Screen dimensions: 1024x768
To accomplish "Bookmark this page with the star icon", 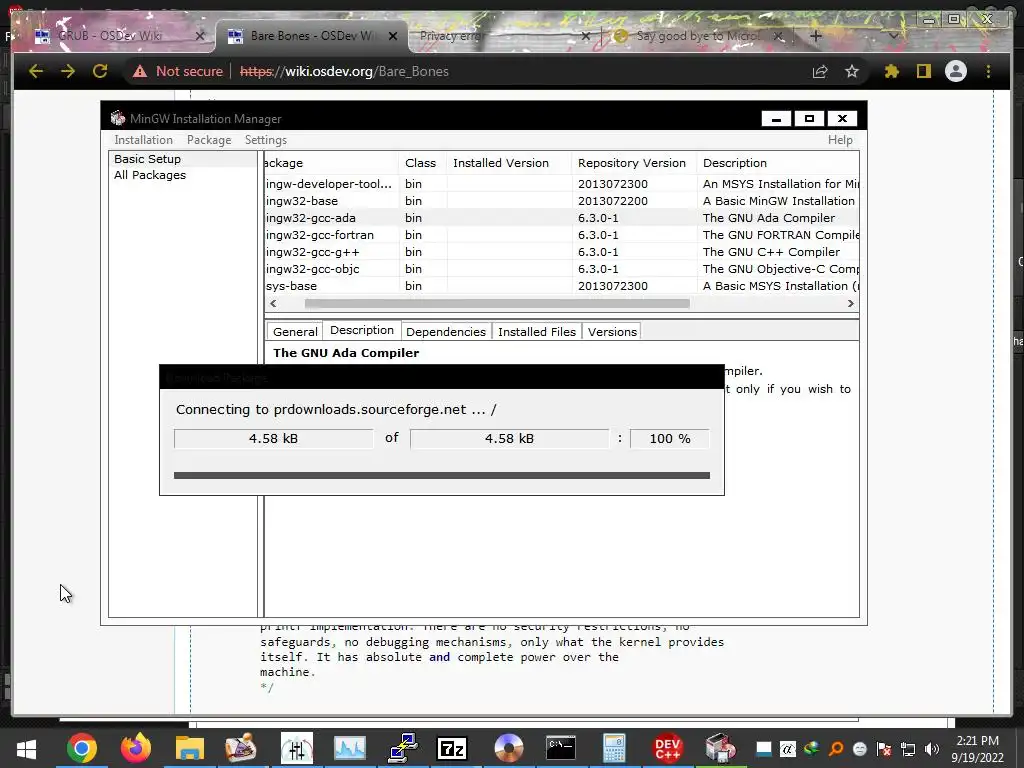I will coord(852,71).
